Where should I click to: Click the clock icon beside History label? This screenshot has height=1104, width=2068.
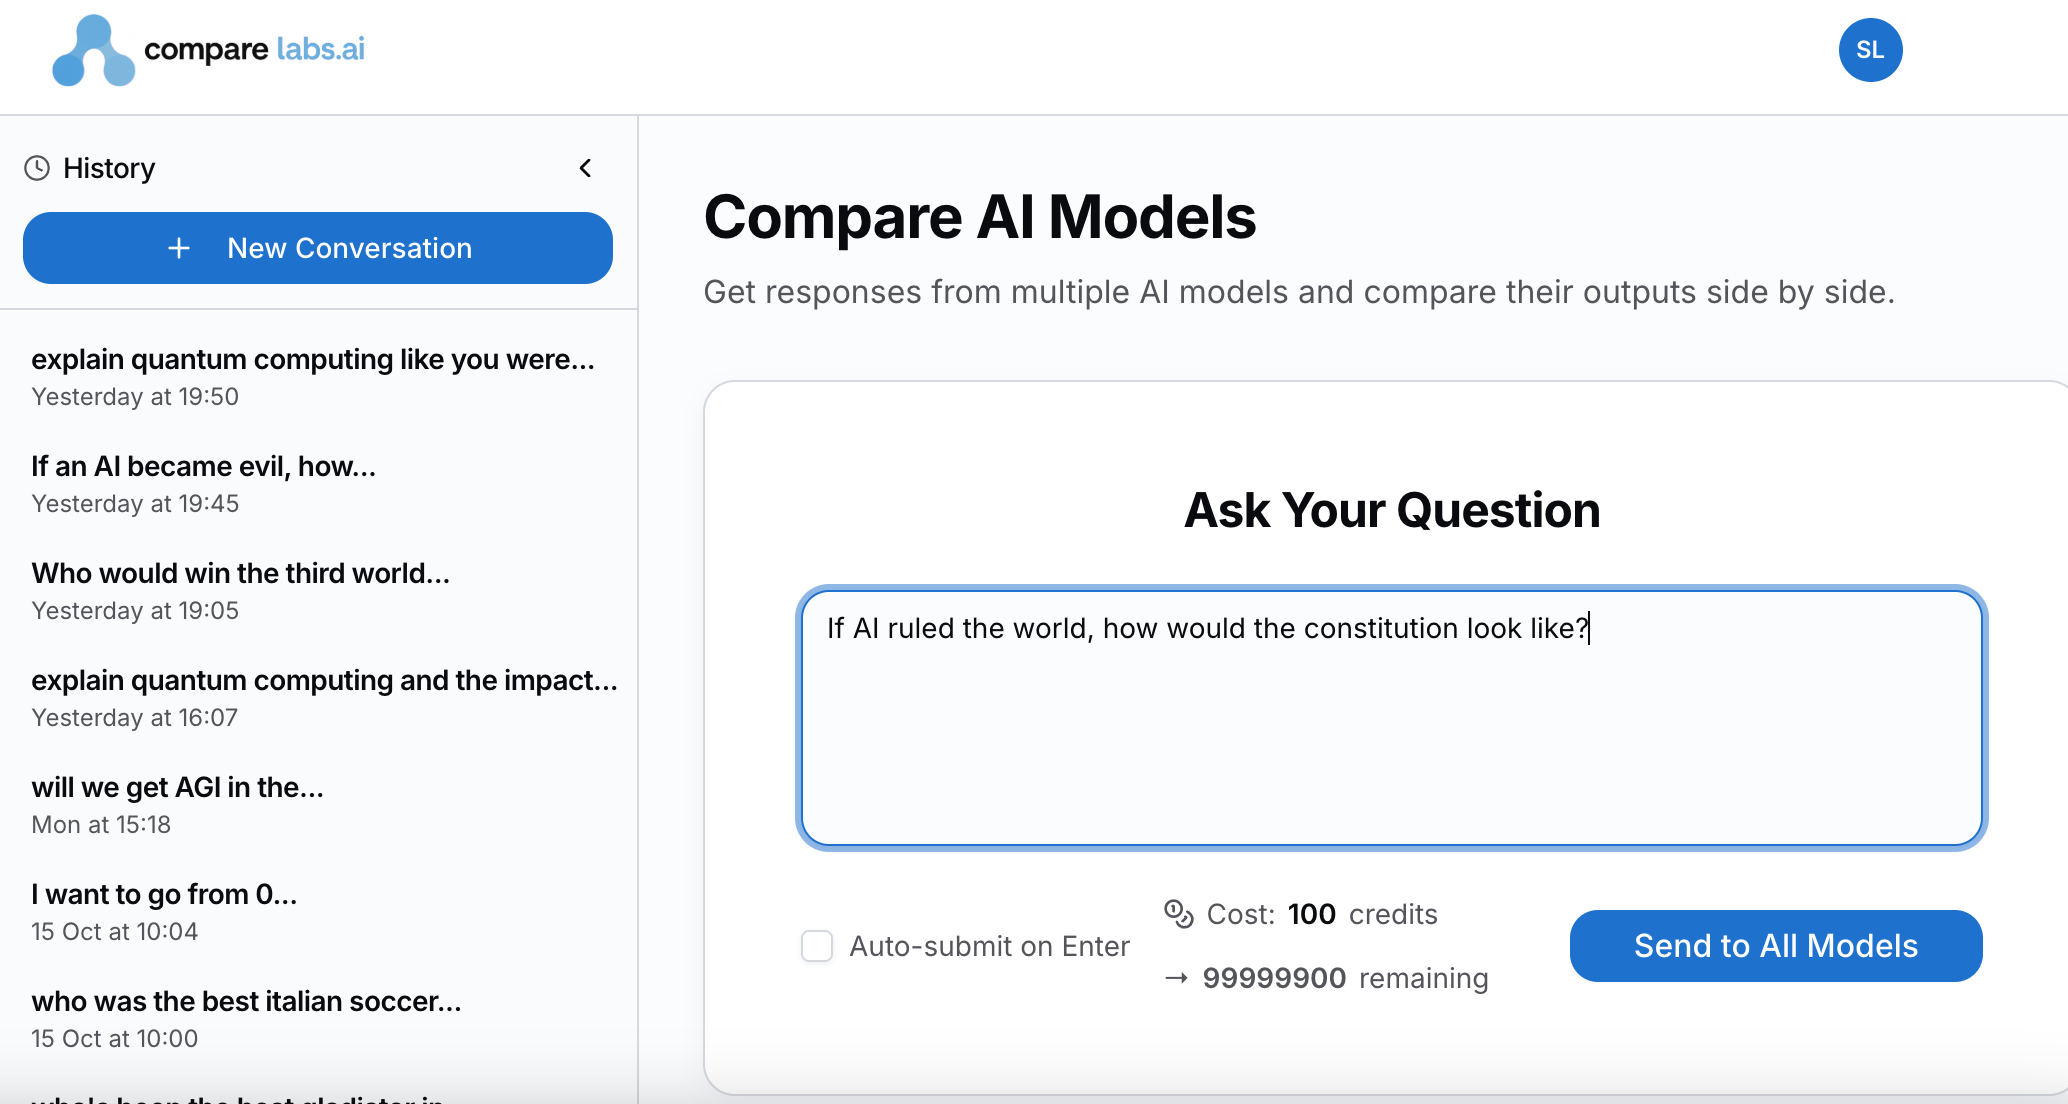[x=37, y=168]
